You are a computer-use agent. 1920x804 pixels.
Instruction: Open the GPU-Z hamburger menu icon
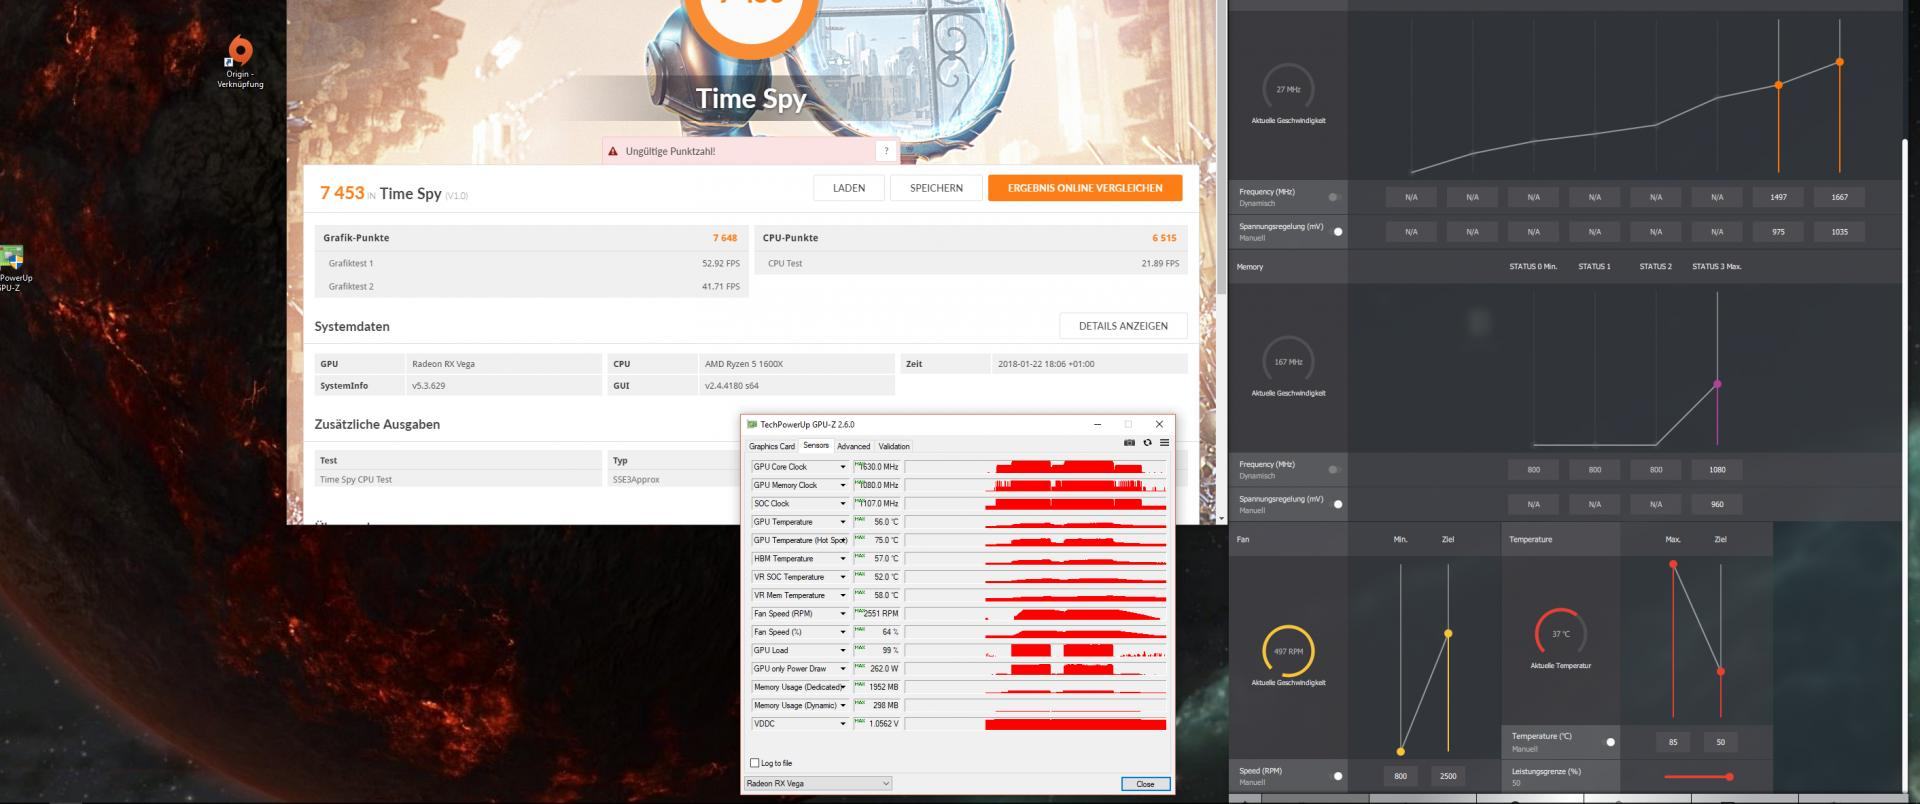(x=1164, y=442)
